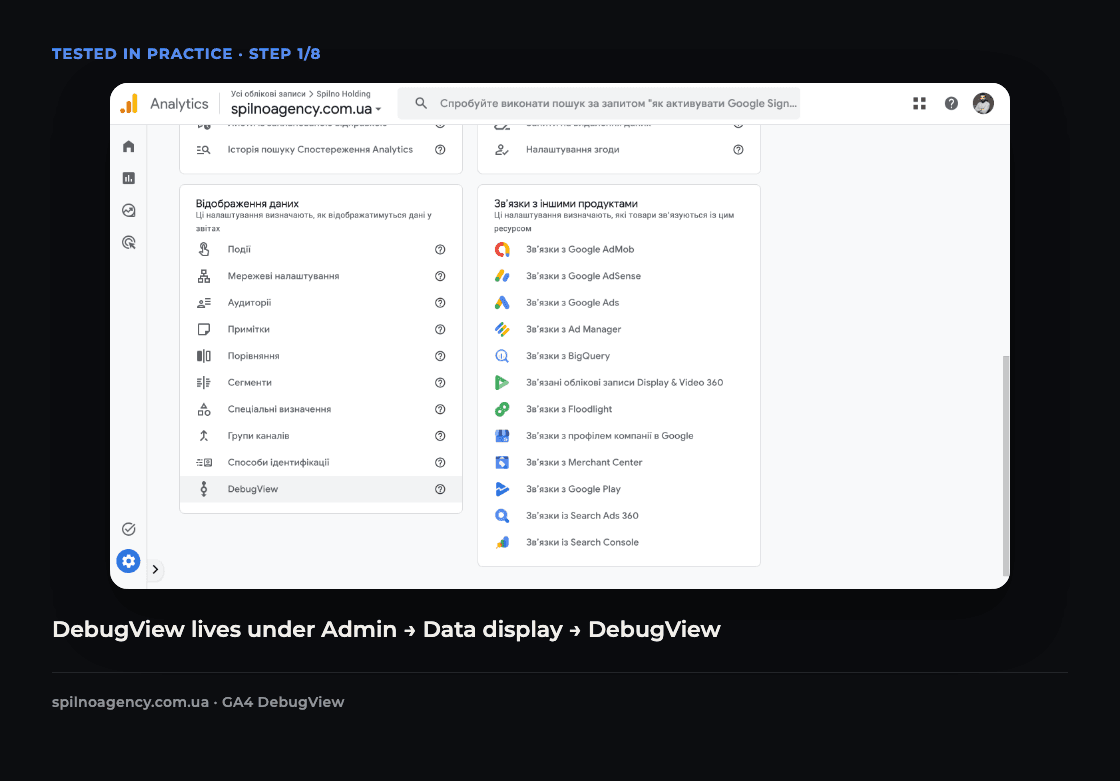
Task: Click the BigQuery icon
Action: point(502,356)
